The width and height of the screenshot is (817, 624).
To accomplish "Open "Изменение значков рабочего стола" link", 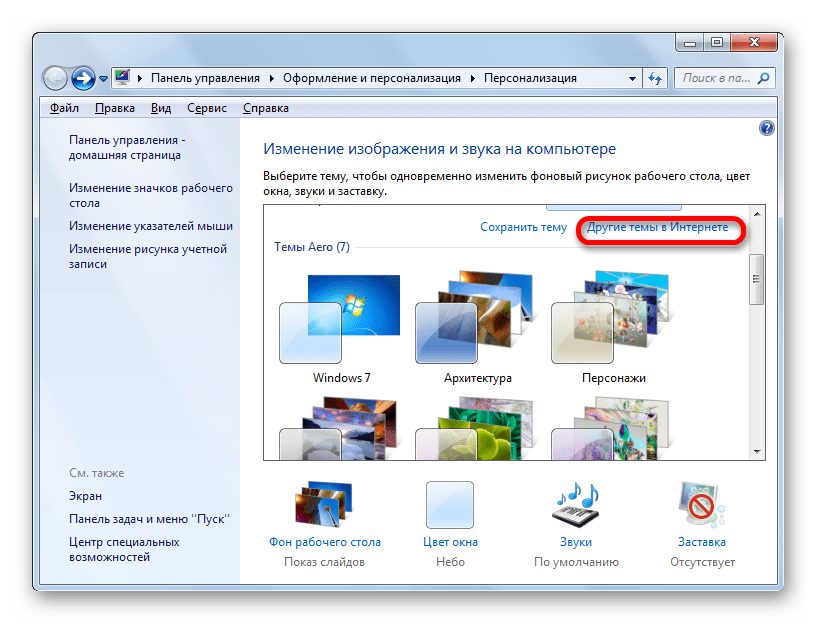I will [x=151, y=195].
